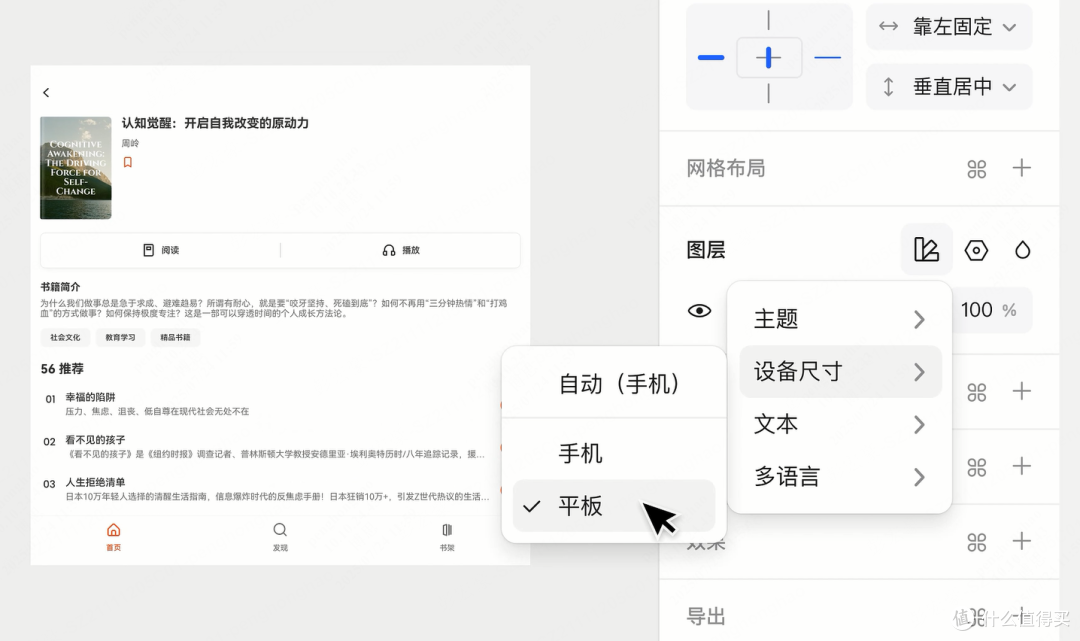This screenshot has height=641, width=1080.
Task: Choose 手机 device size
Action: coord(614,453)
